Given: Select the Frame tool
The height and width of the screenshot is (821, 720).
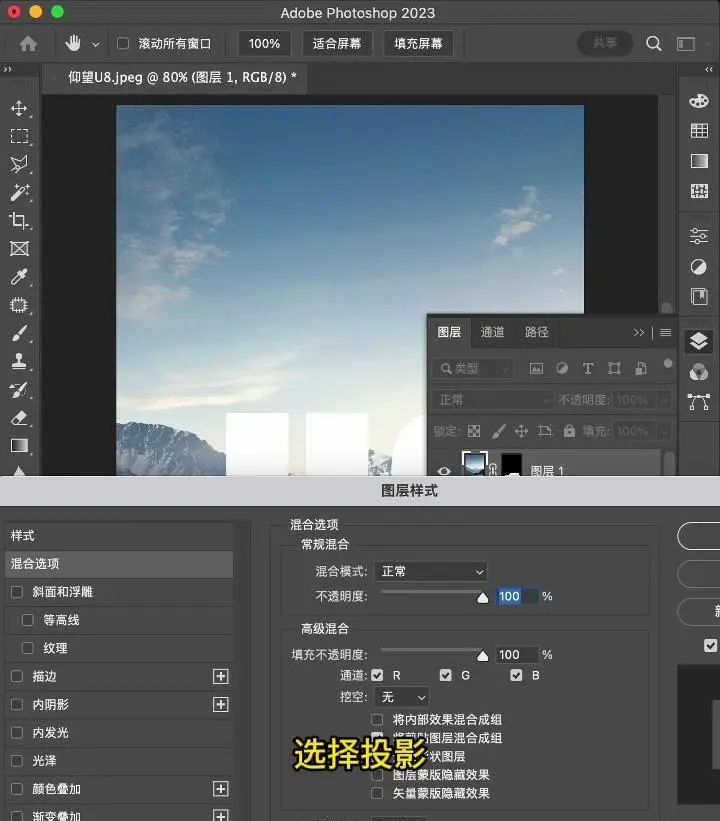Looking at the screenshot, I should [19, 248].
